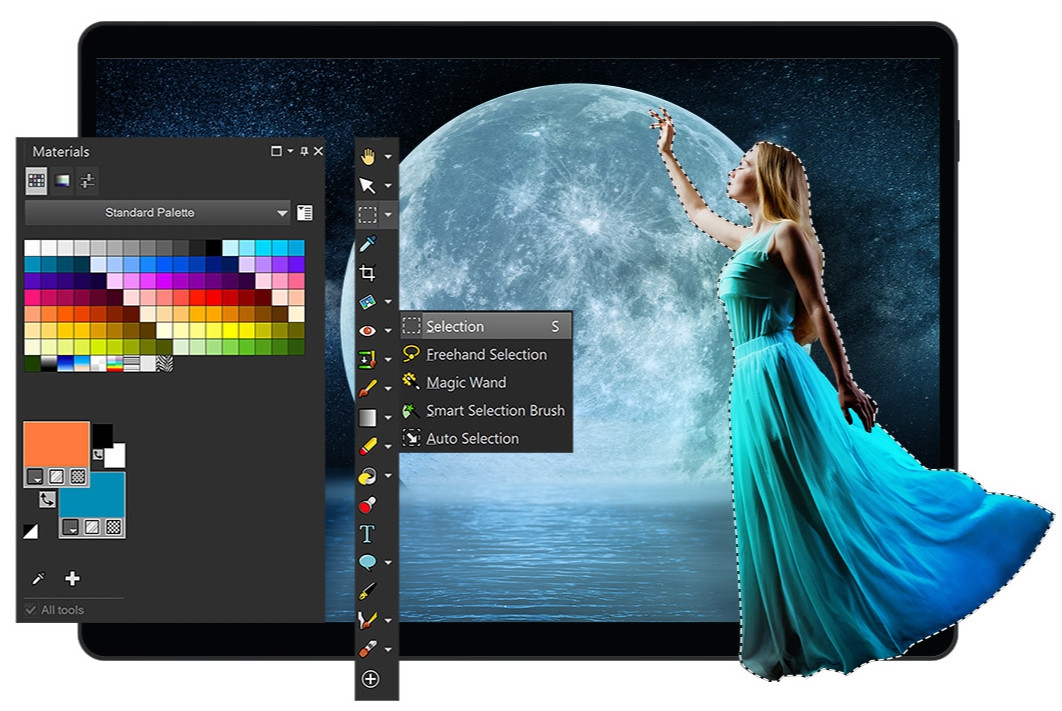Toggle the Materials panel auto-hide pin
1062x711 pixels.
coord(304,151)
